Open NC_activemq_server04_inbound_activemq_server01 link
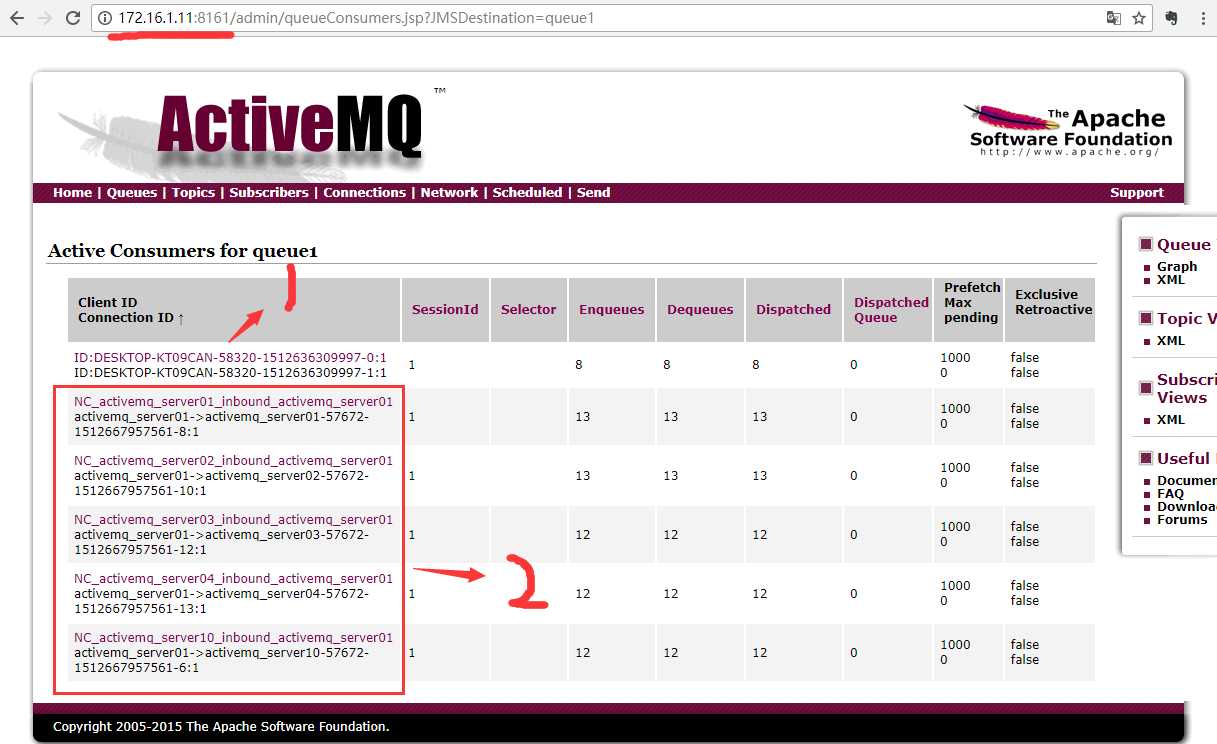 pyautogui.click(x=233, y=579)
